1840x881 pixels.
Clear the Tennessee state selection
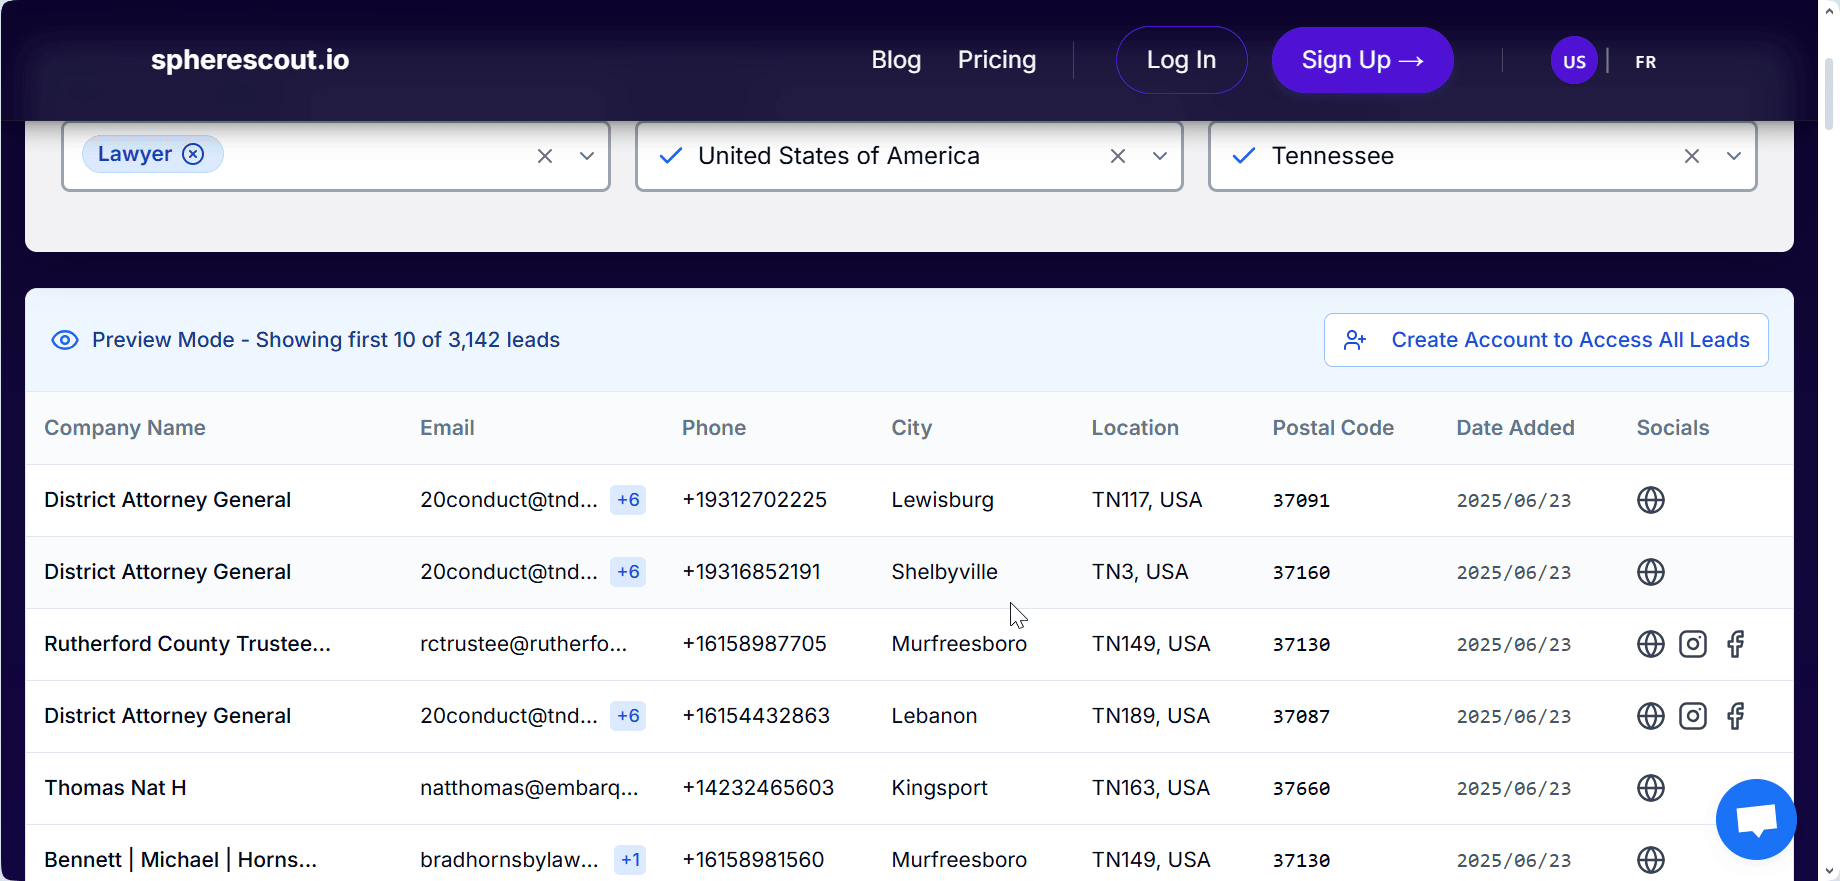(x=1691, y=156)
